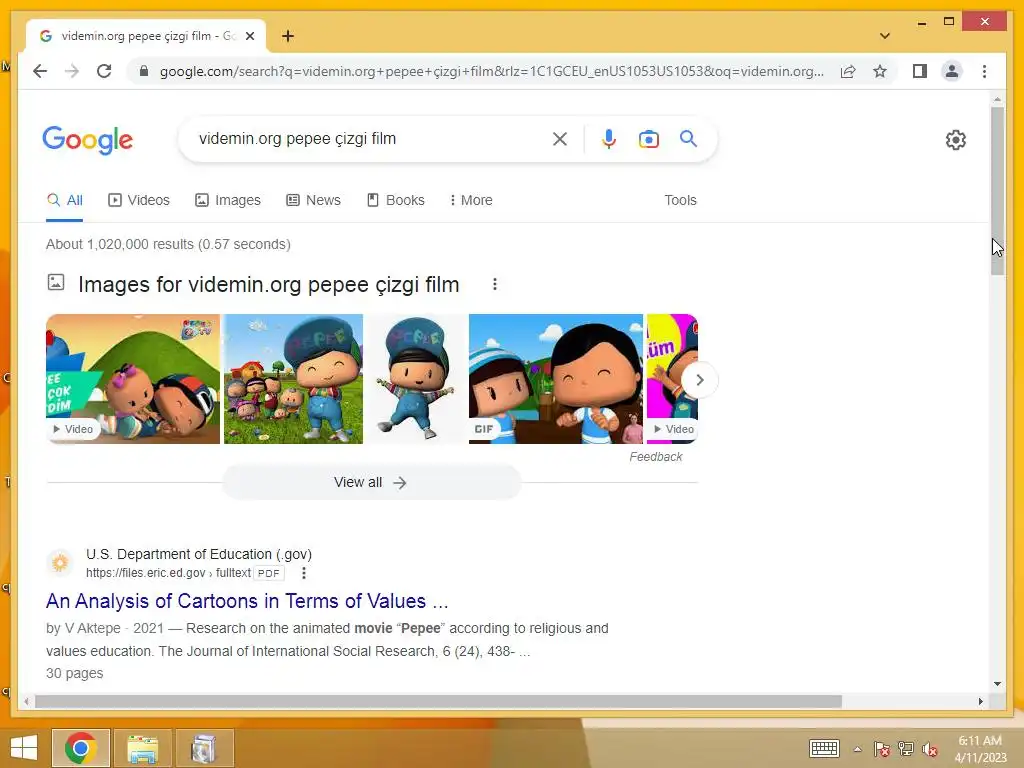This screenshot has height=768, width=1024.
Task: Click the View all images button
Action: (371, 482)
